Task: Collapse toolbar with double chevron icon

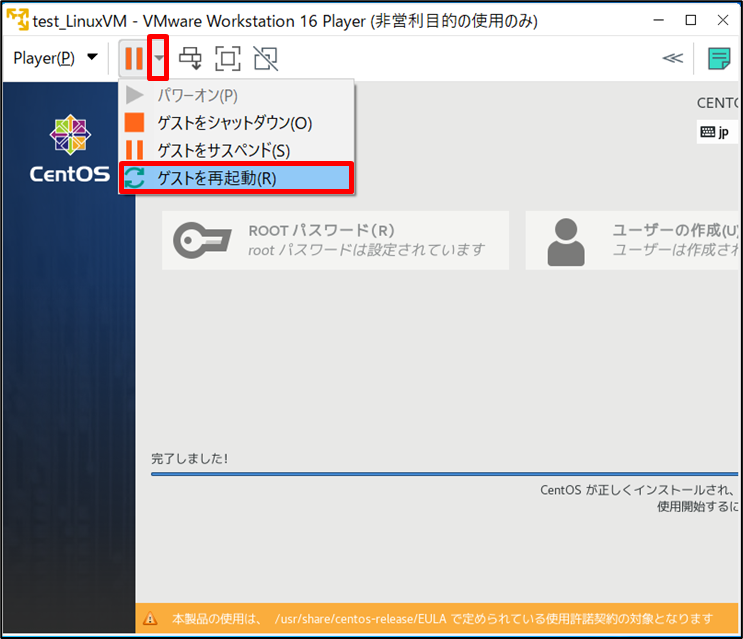Action: pyautogui.click(x=672, y=58)
